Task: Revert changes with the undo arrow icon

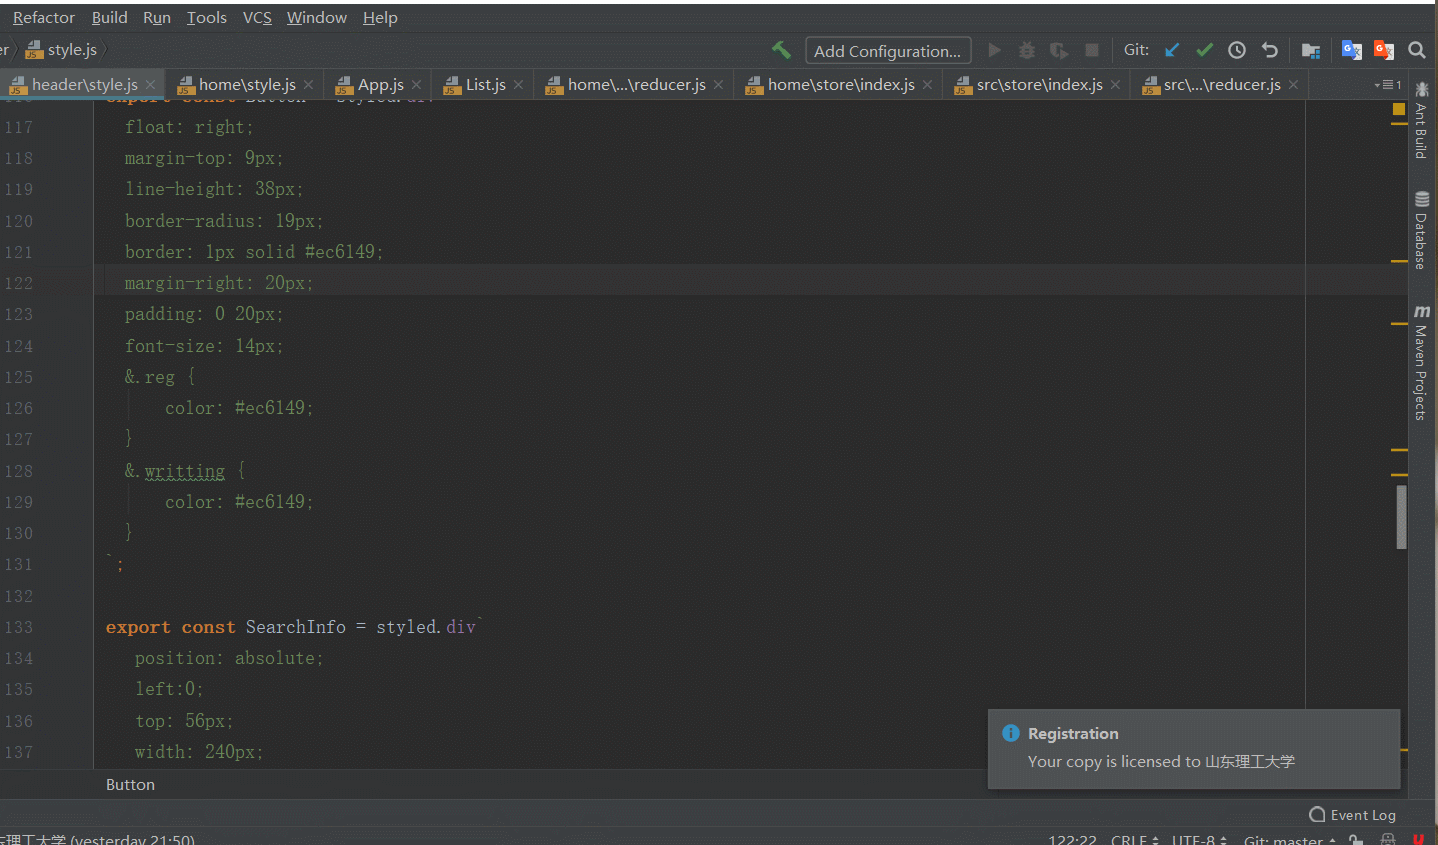Action: coord(1270,50)
